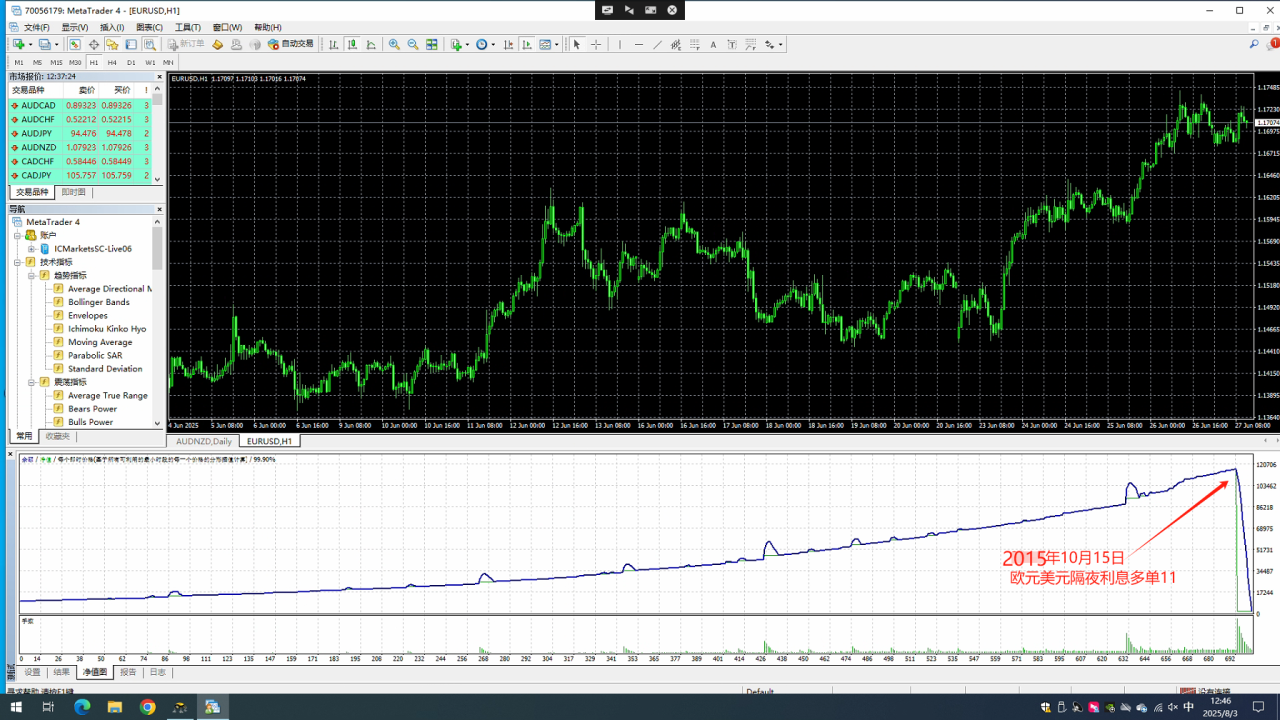Image resolution: width=1280 pixels, height=720 pixels.
Task: Toggle the 自动交易 auto trading button
Action: click(290, 44)
